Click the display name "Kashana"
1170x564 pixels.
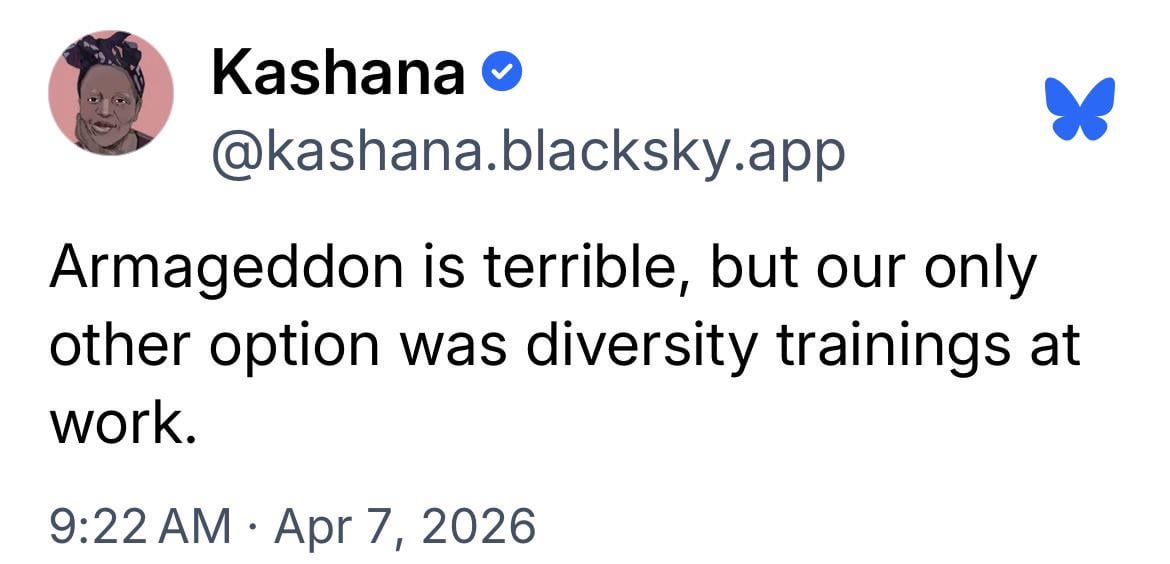[x=338, y=73]
